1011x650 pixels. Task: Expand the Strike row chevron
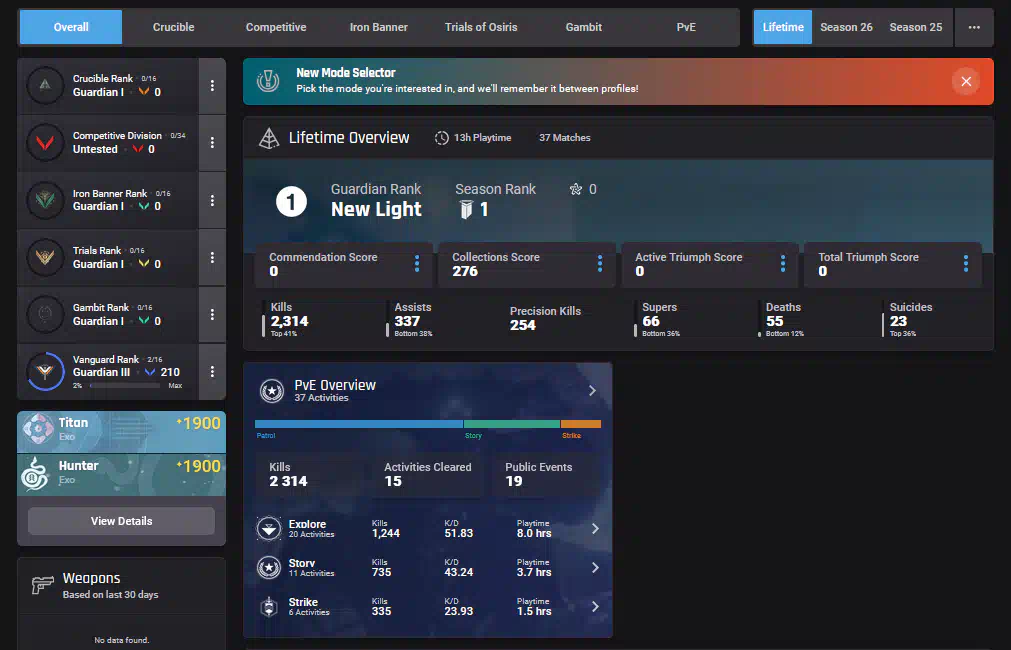pyautogui.click(x=595, y=607)
